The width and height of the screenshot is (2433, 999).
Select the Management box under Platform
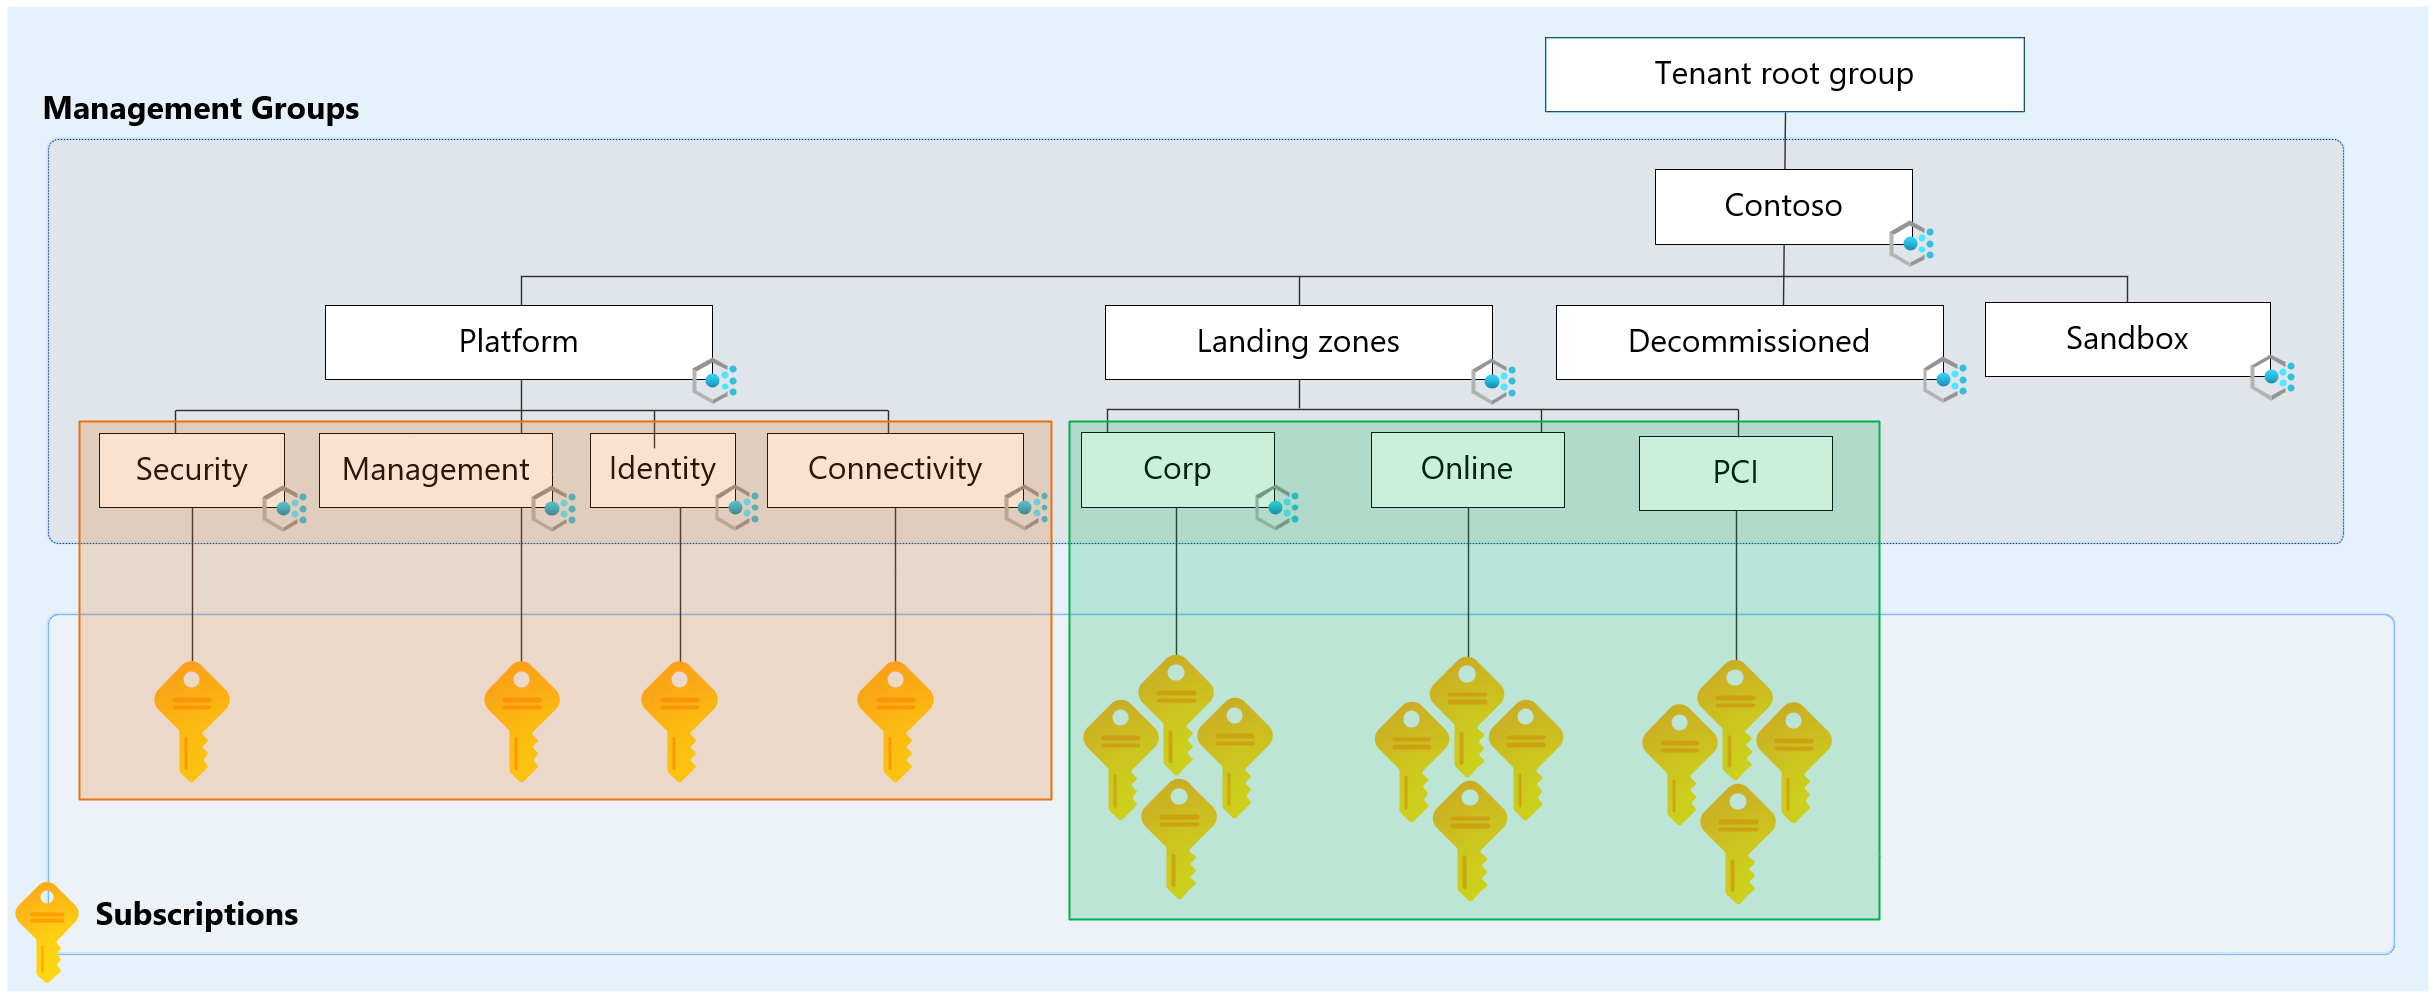coord(435,470)
